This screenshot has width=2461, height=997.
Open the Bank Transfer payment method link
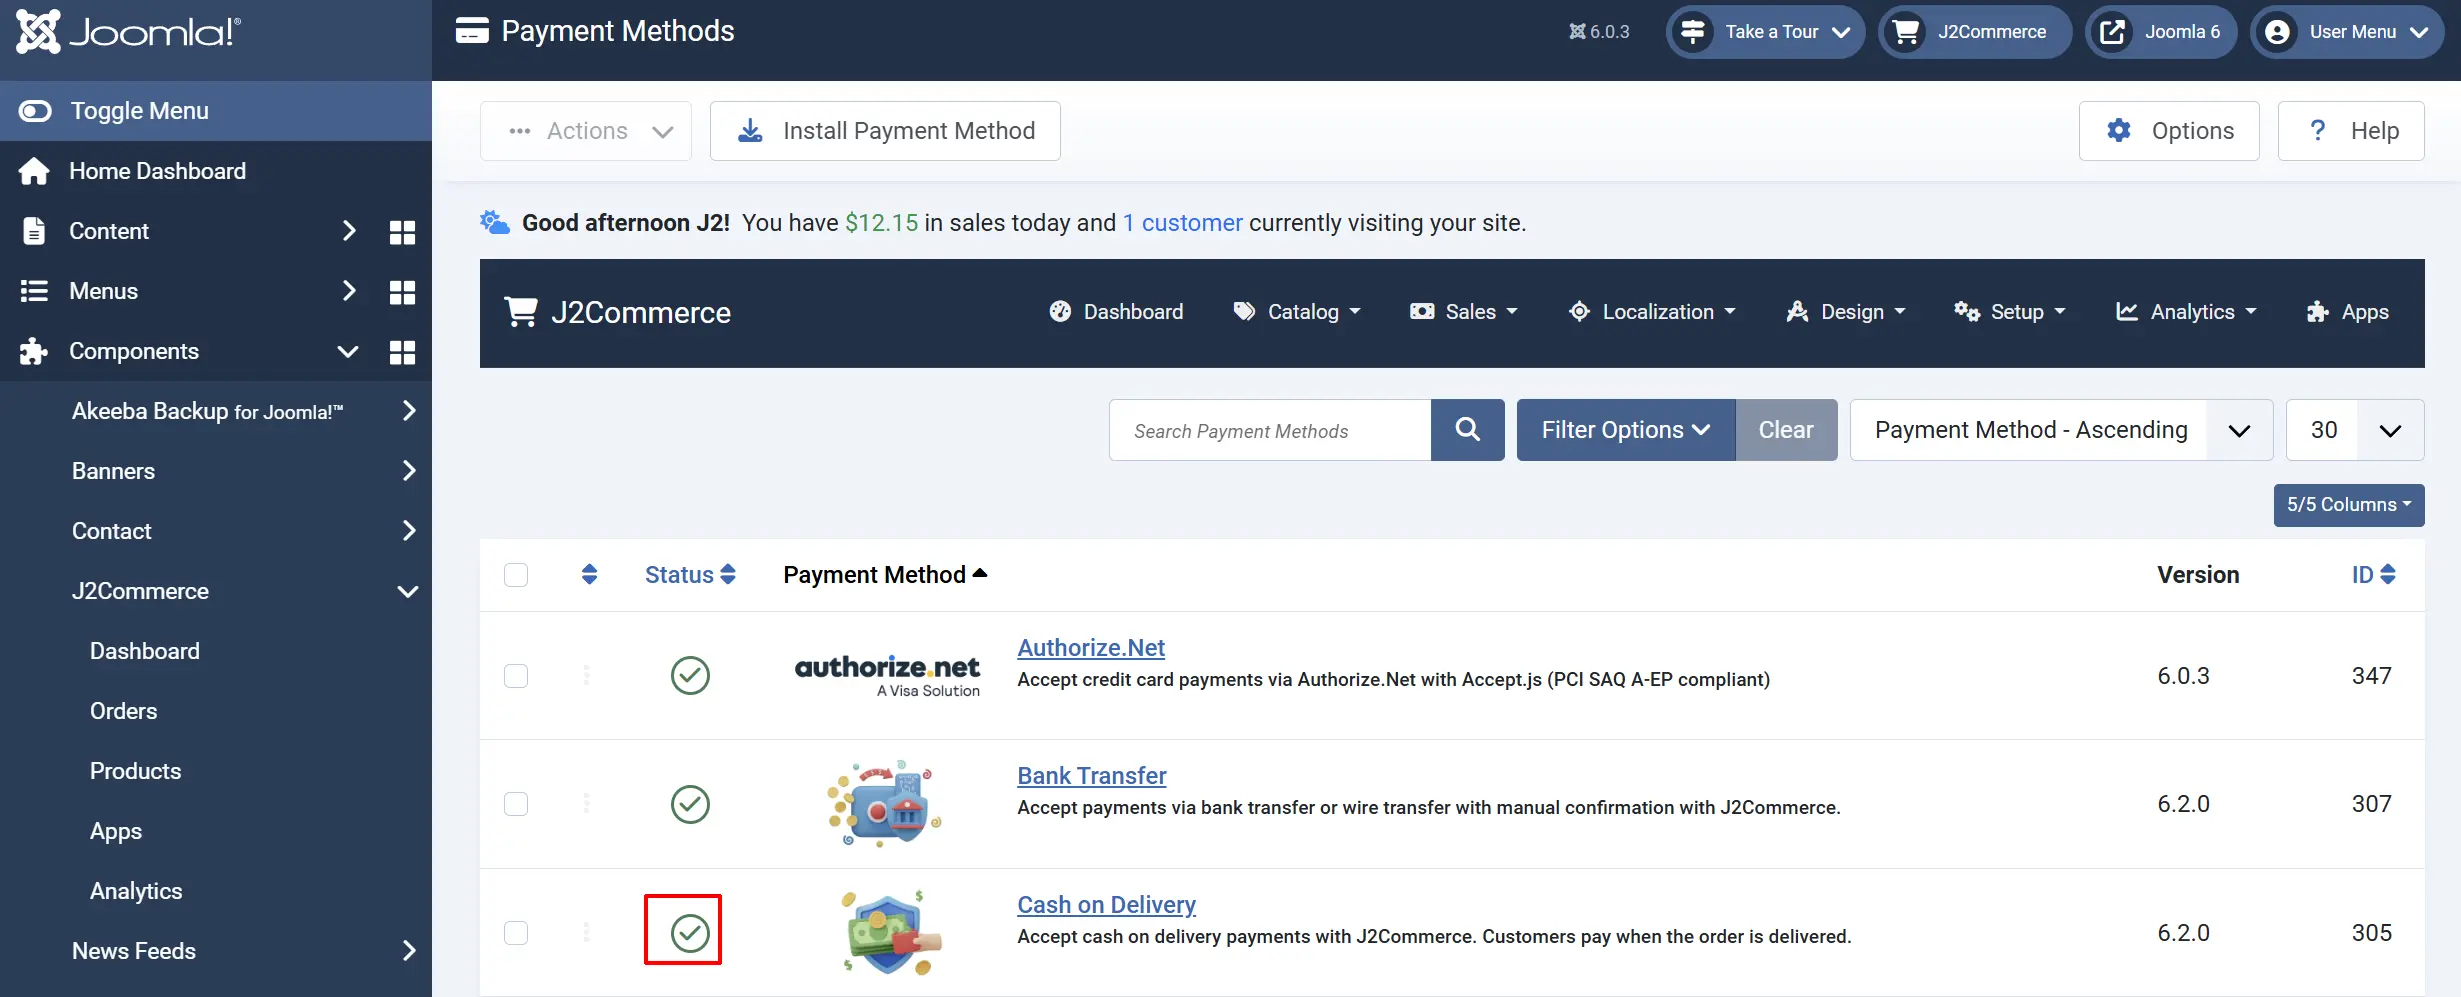[x=1092, y=776]
